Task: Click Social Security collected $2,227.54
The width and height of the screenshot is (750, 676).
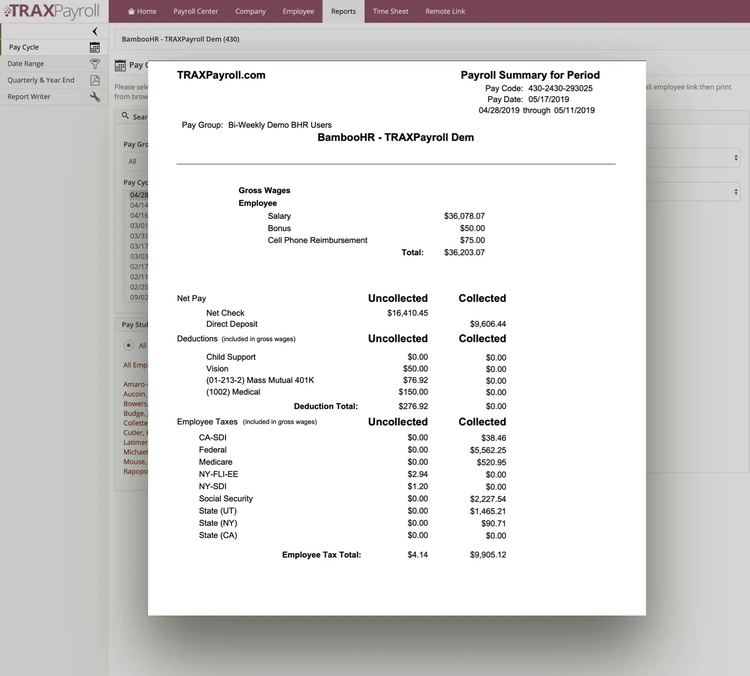Action: (487, 499)
